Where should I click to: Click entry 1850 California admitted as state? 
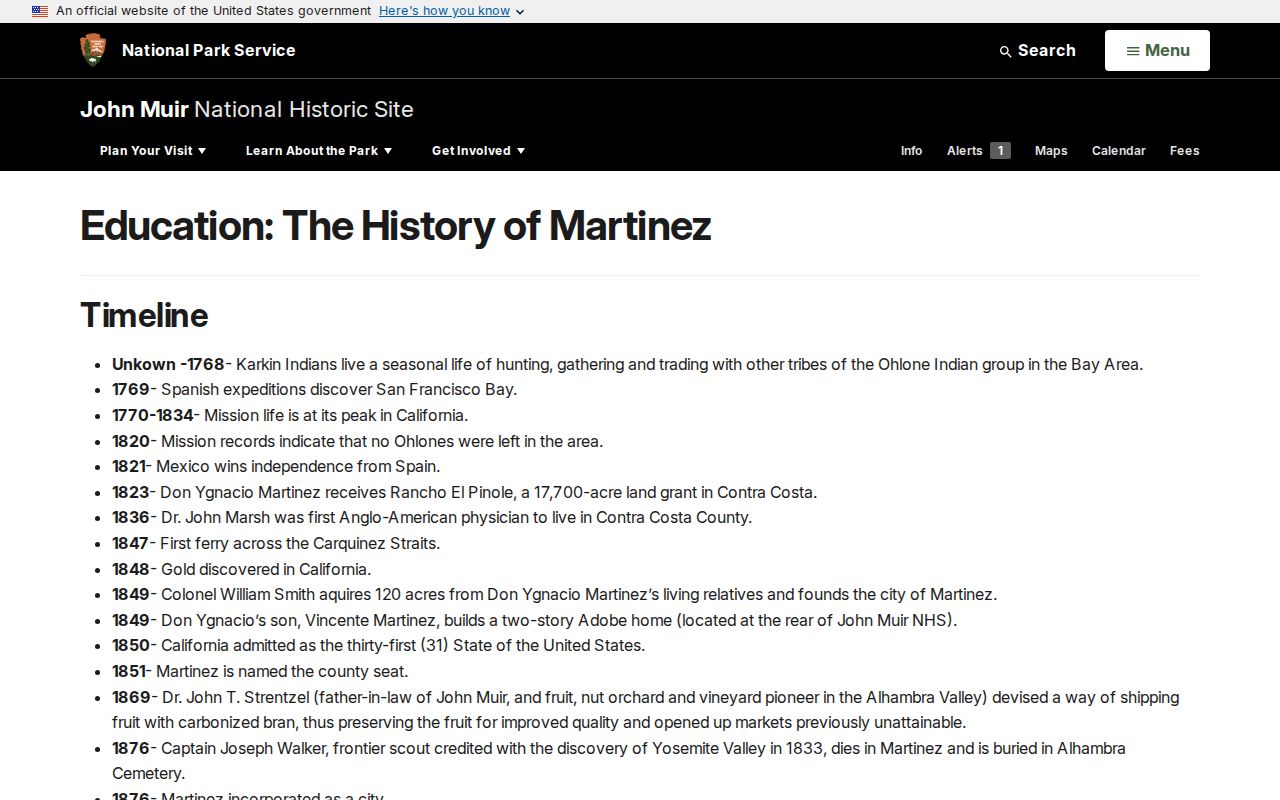pyautogui.click(x=378, y=646)
